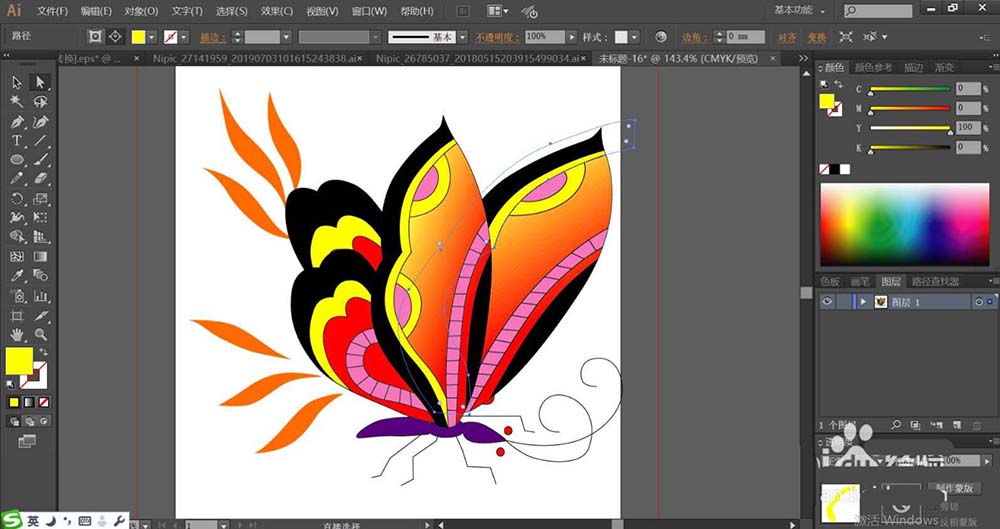Switch to 路径查找器 panel tab
Screen dimensions: 1000x529
pyautogui.click(x=936, y=281)
